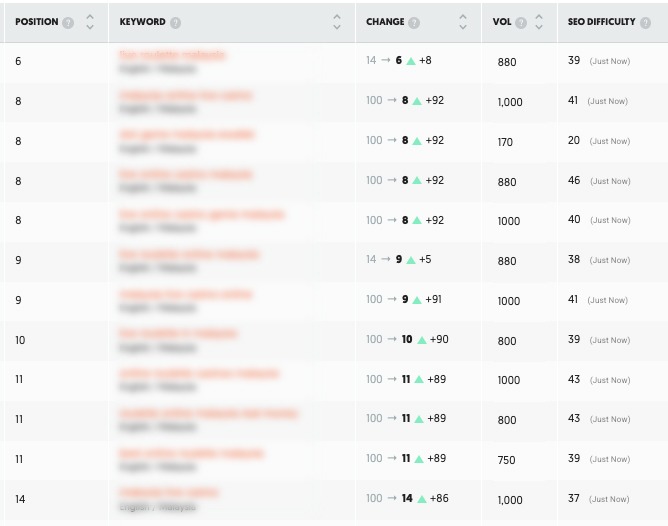Image resolution: width=668 pixels, height=526 pixels.
Task: Click the green up triangle in the 750 volume row
Action: [419, 459]
